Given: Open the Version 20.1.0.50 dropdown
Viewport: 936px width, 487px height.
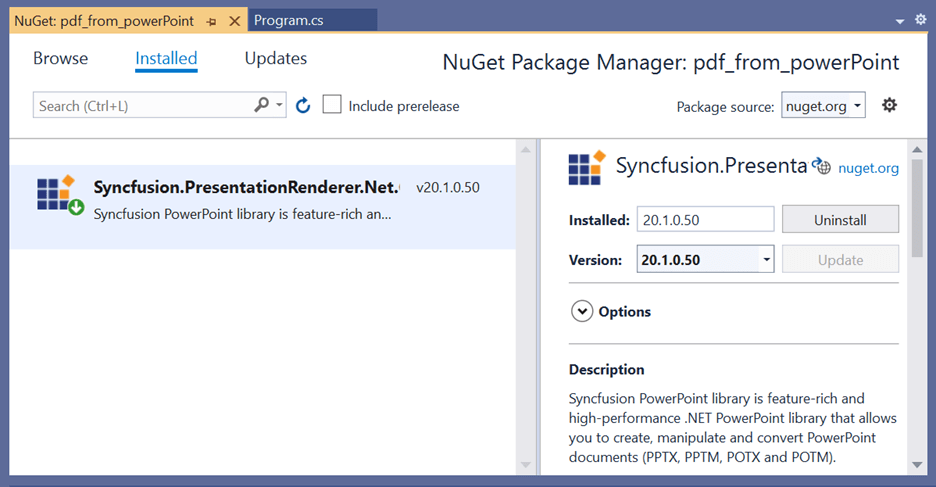Looking at the screenshot, I should pos(766,260).
